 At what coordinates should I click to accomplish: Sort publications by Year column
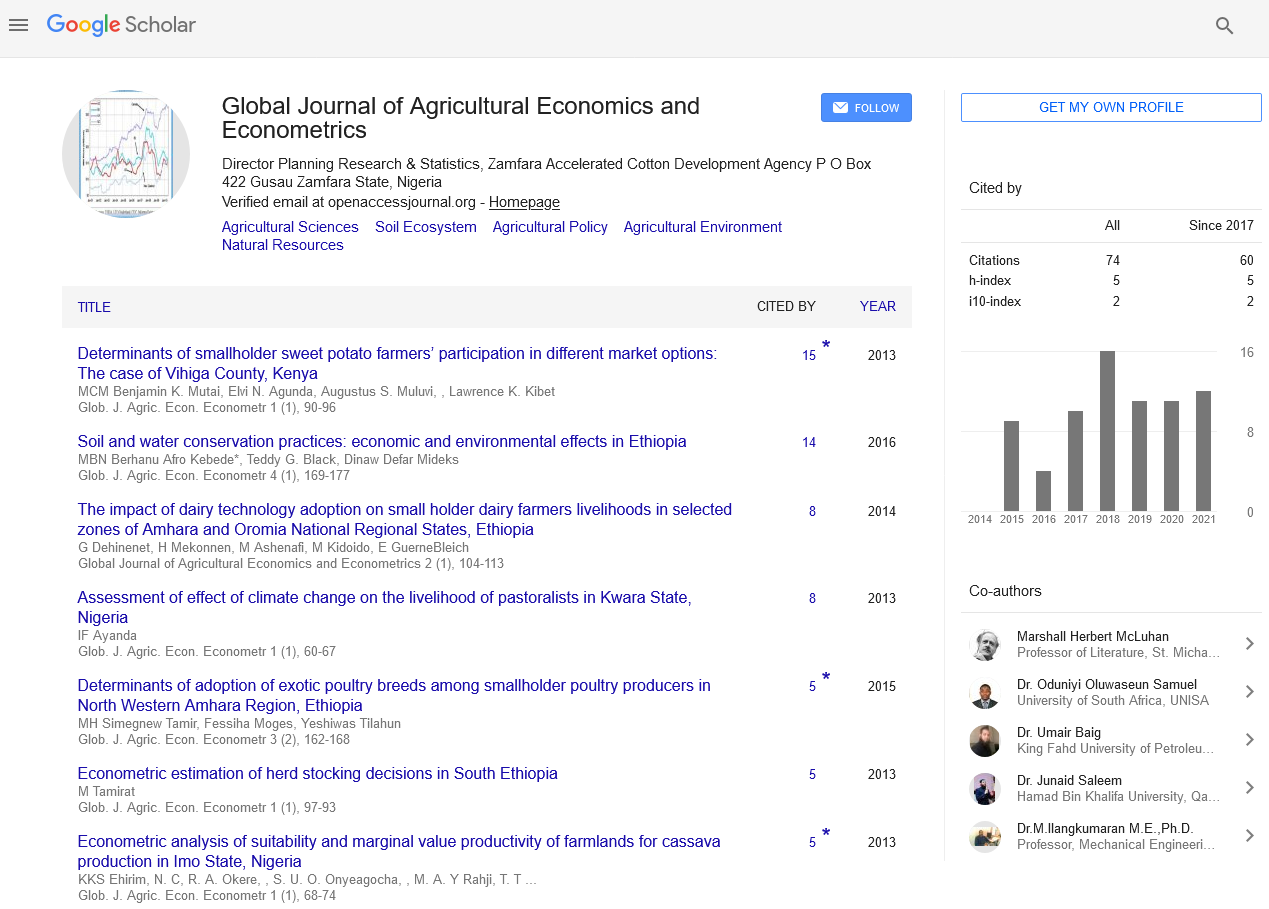tap(877, 307)
